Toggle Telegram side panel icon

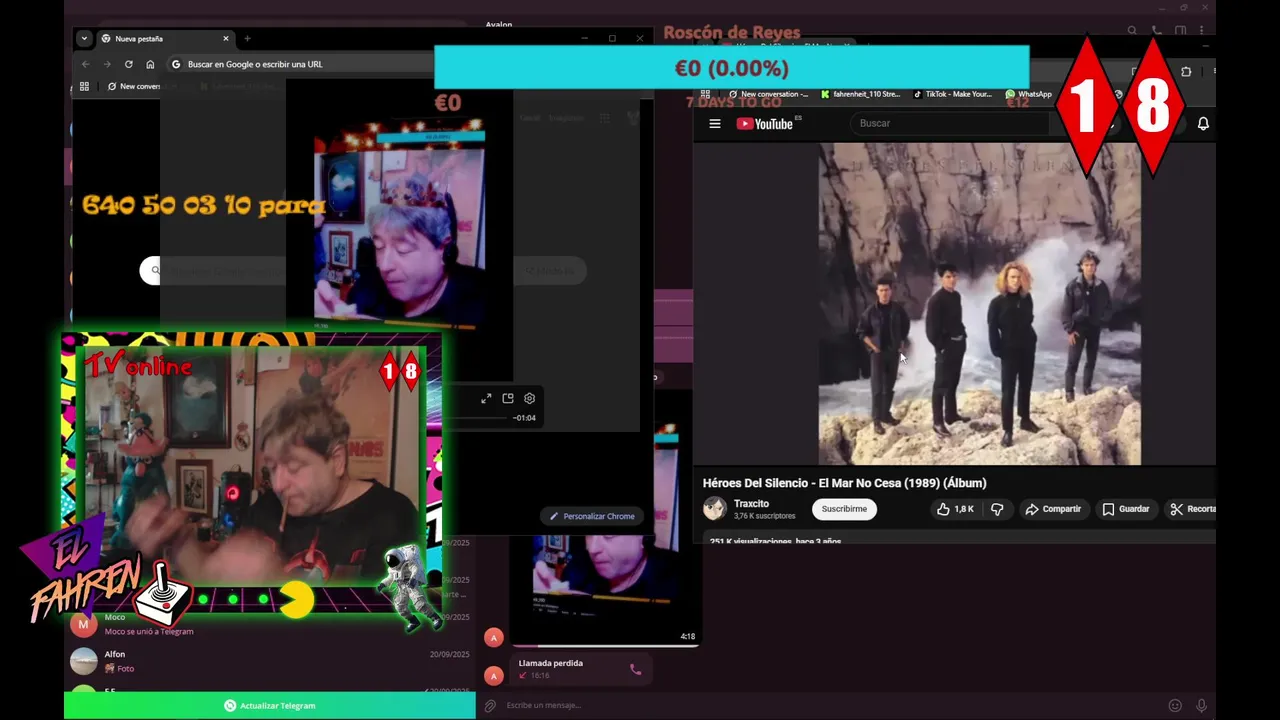[x=1181, y=31]
